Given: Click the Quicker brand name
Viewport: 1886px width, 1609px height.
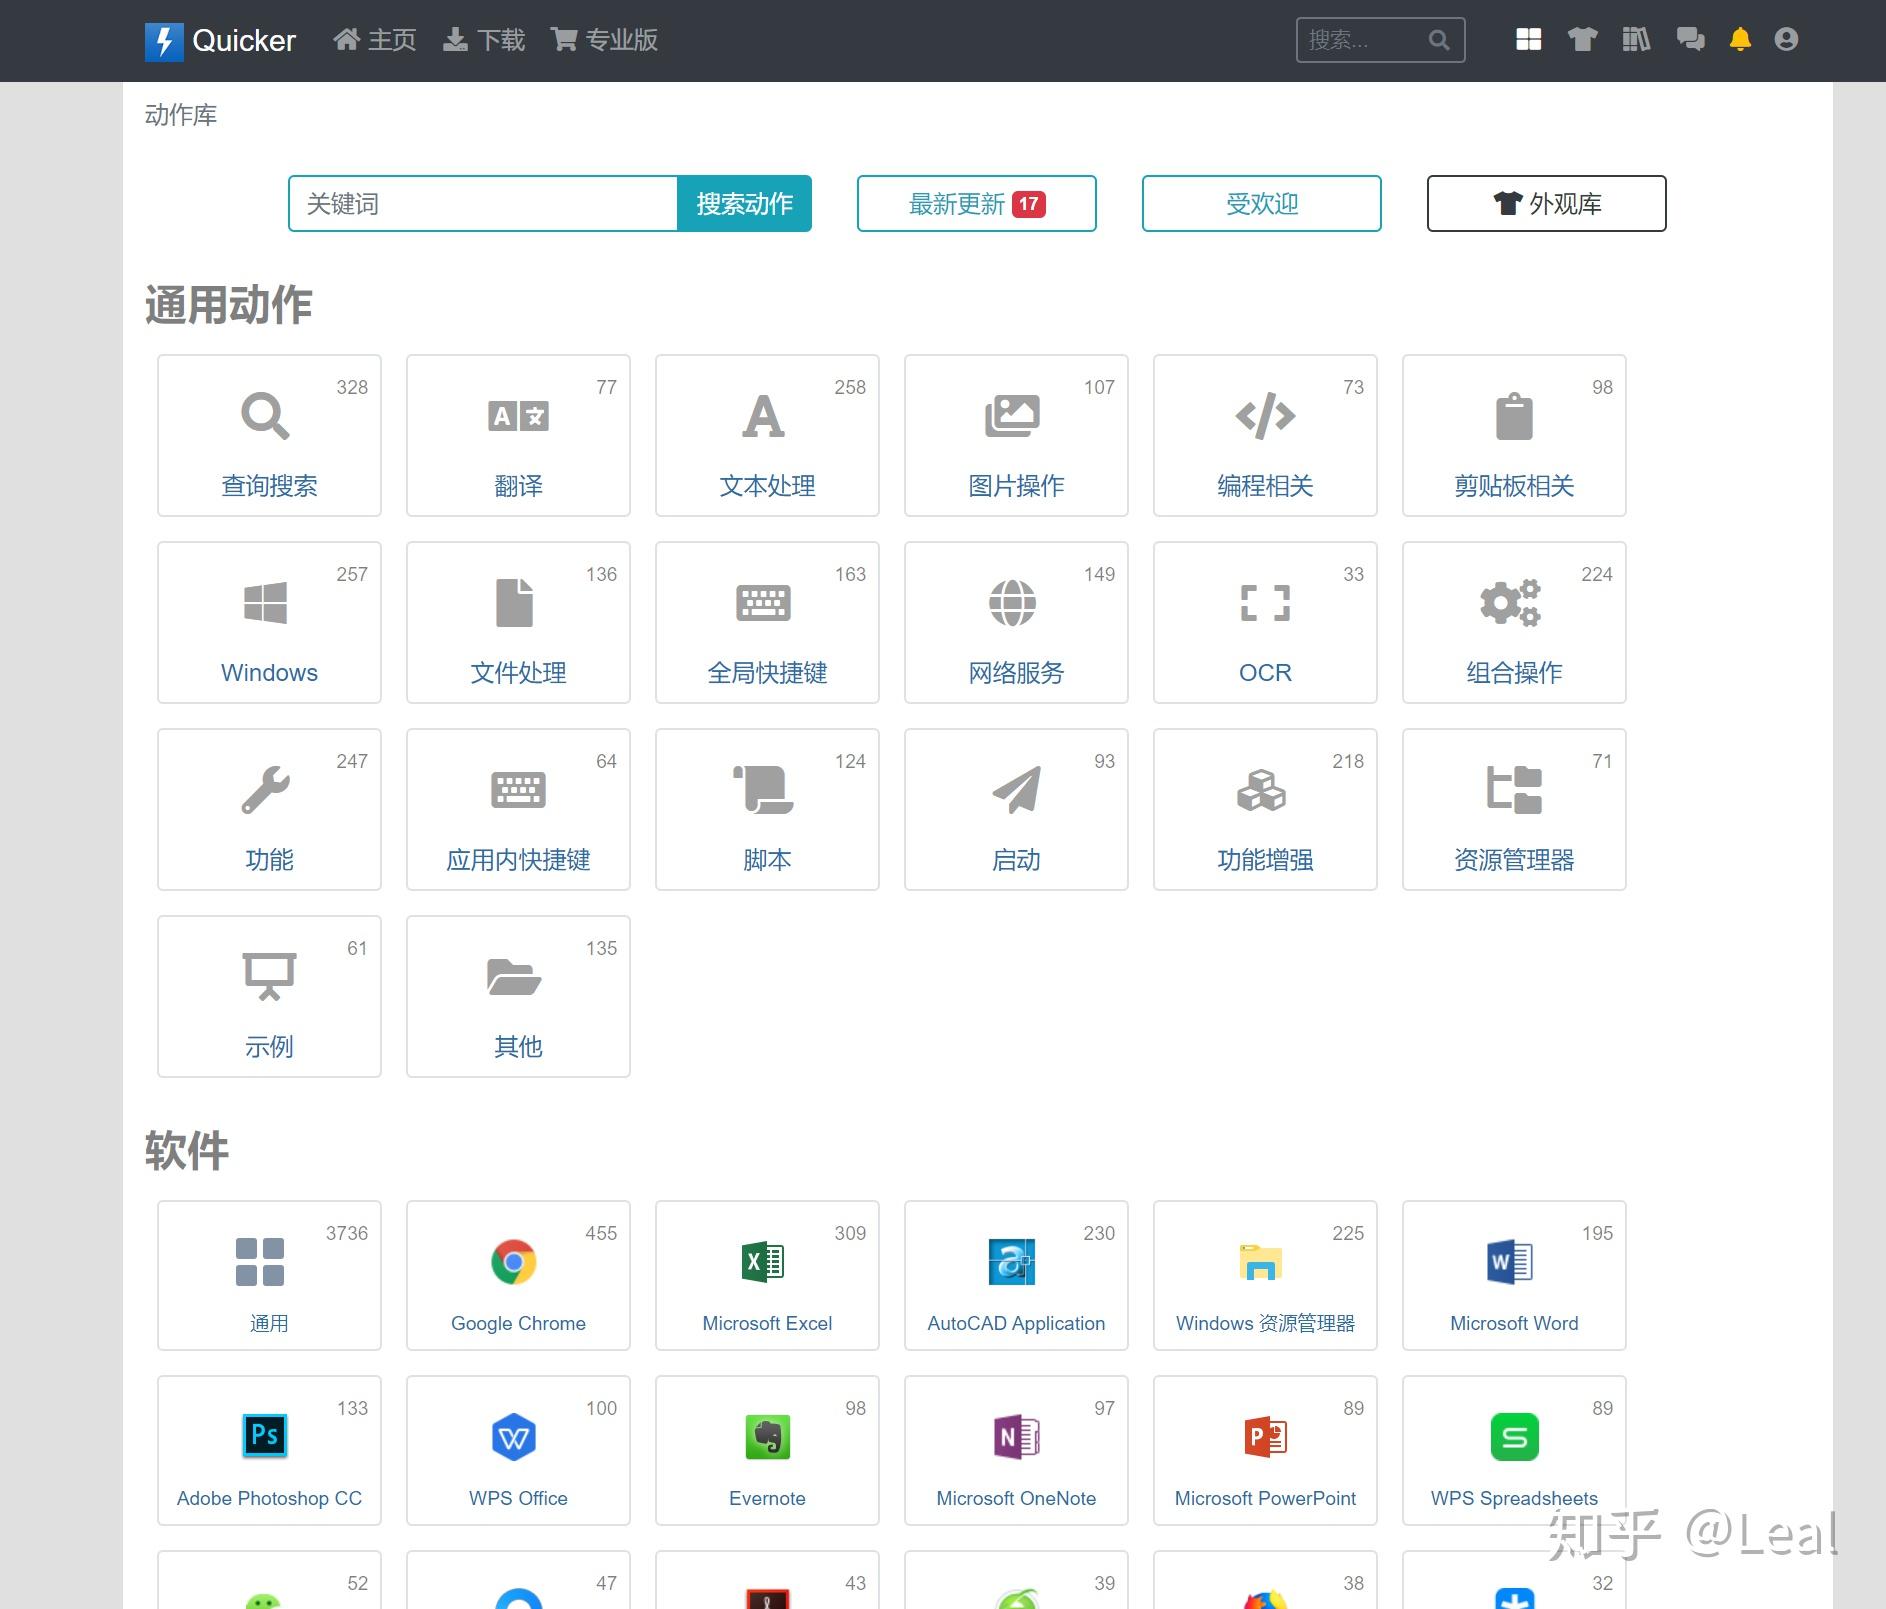Looking at the screenshot, I should click(x=244, y=41).
